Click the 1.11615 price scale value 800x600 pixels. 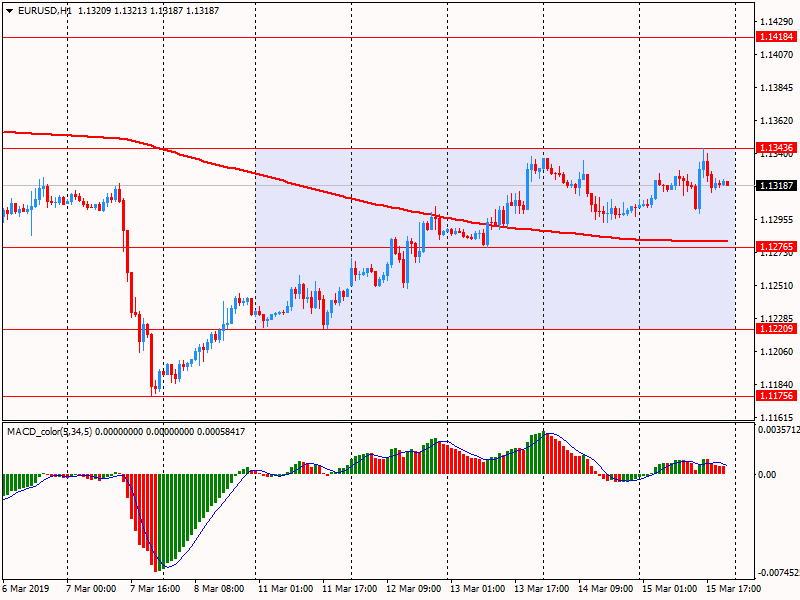coord(777,417)
